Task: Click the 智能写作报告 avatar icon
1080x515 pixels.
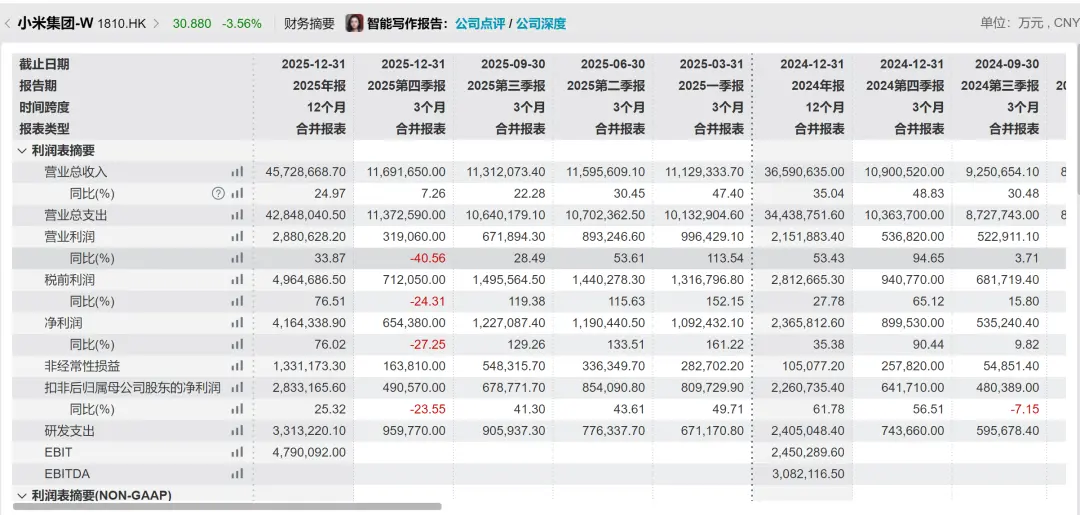Action: click(354, 23)
